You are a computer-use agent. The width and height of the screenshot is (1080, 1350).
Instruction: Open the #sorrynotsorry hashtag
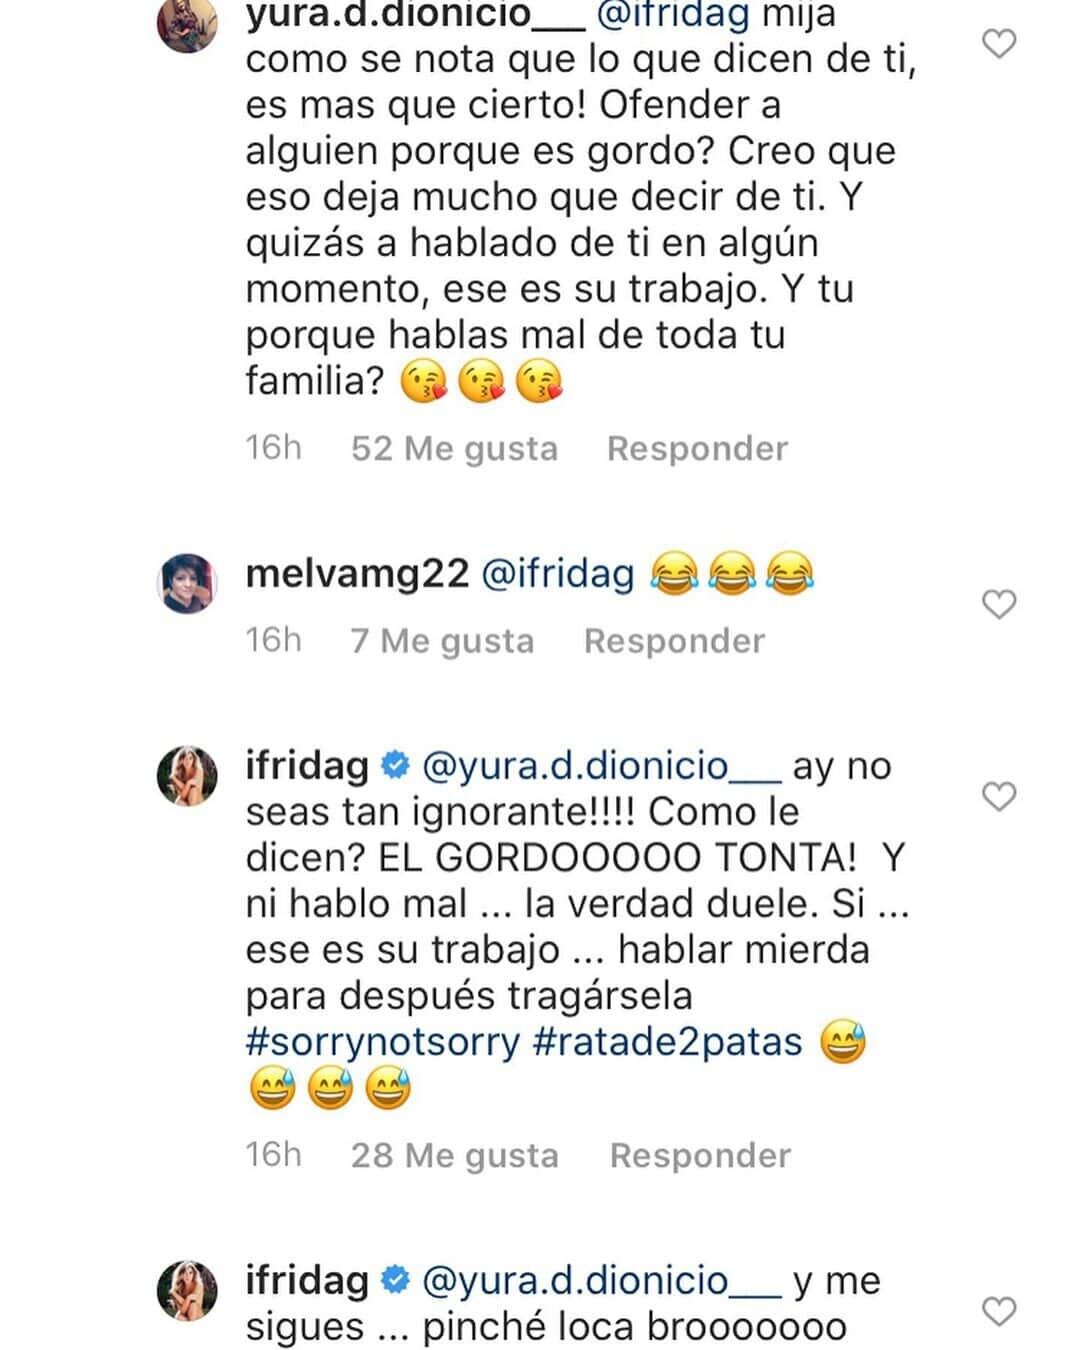pos(383,1042)
